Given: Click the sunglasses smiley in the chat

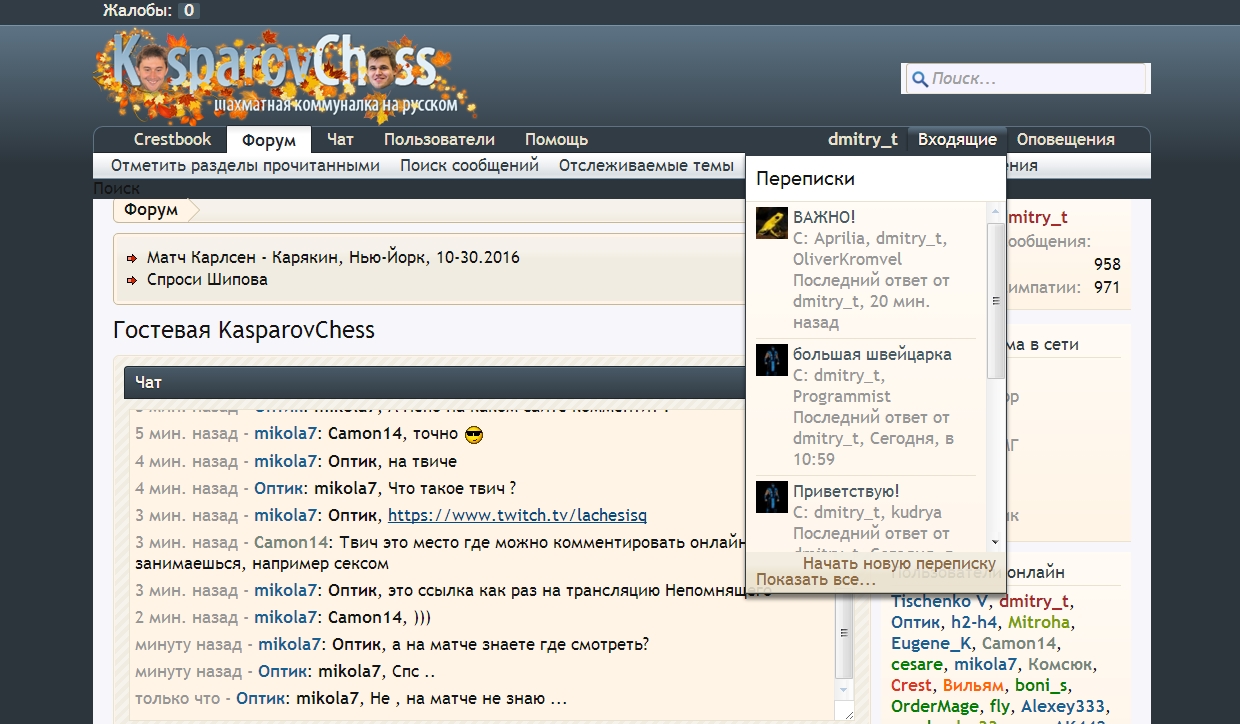Looking at the screenshot, I should click(x=475, y=435).
